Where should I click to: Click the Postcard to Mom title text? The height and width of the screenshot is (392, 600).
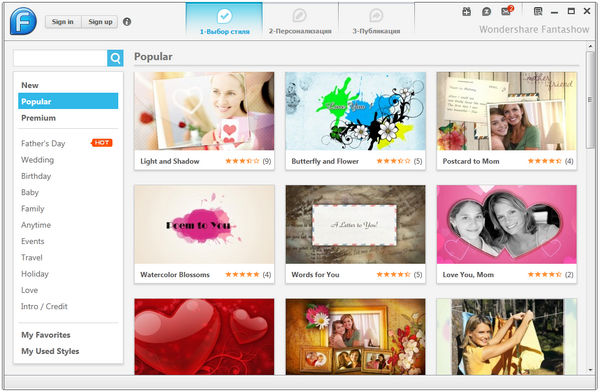471,161
